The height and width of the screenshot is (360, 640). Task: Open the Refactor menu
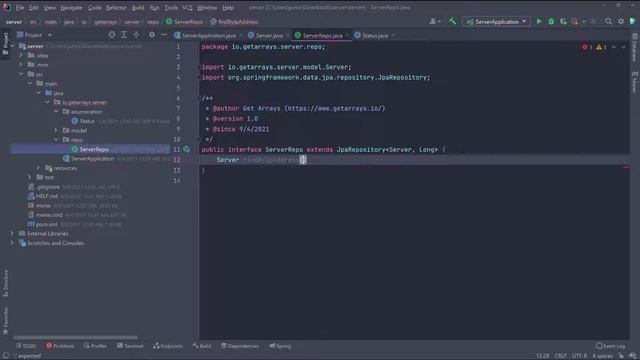[116, 8]
